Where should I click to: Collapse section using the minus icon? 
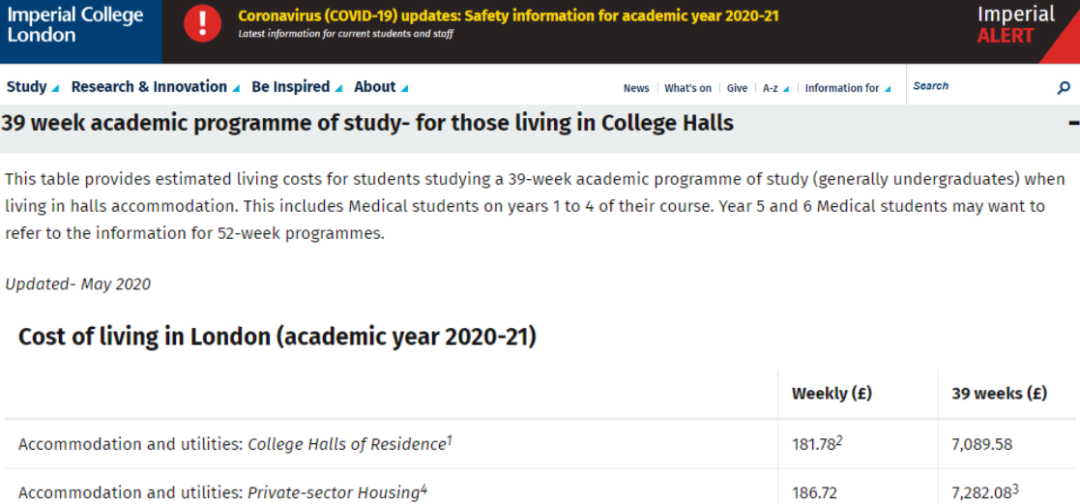click(1073, 124)
